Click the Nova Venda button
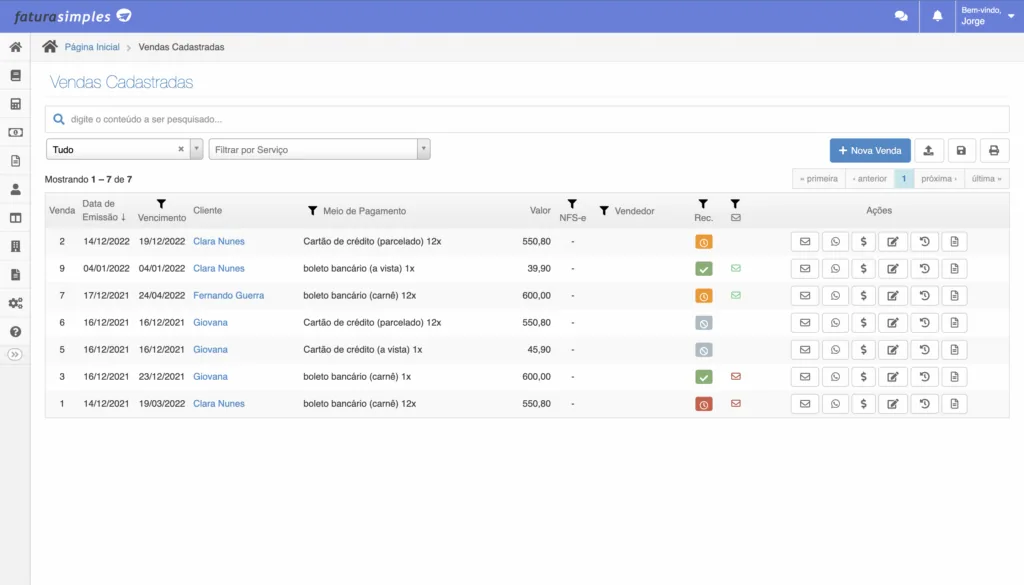 coord(870,150)
